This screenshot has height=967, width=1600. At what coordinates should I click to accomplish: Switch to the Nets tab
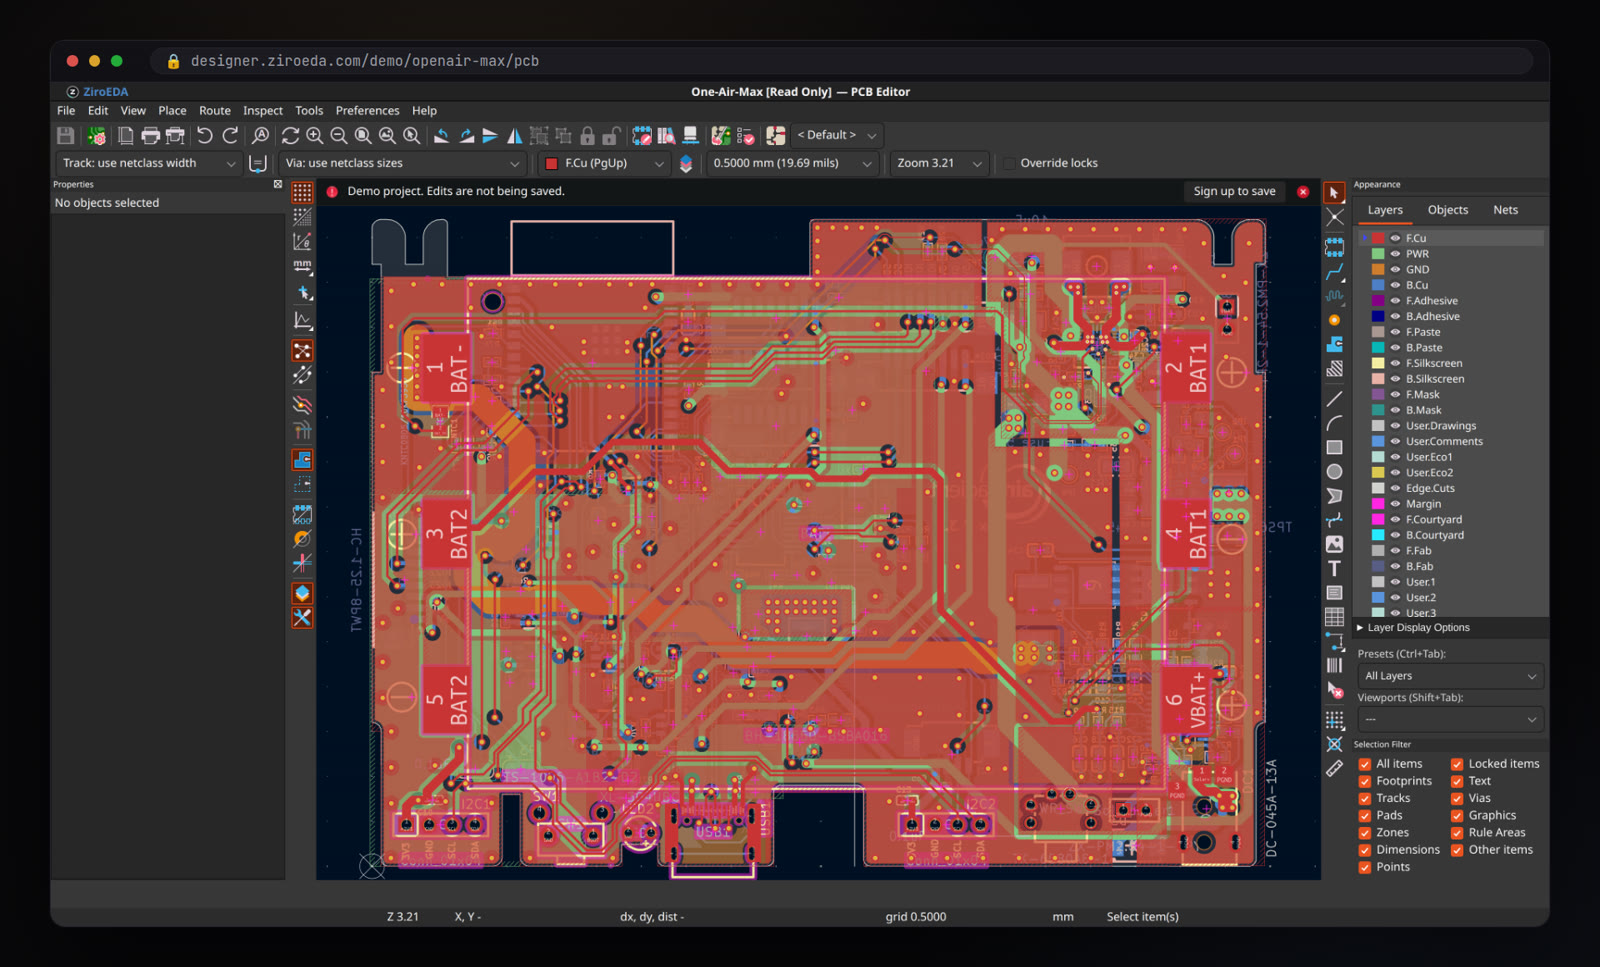pos(1505,210)
